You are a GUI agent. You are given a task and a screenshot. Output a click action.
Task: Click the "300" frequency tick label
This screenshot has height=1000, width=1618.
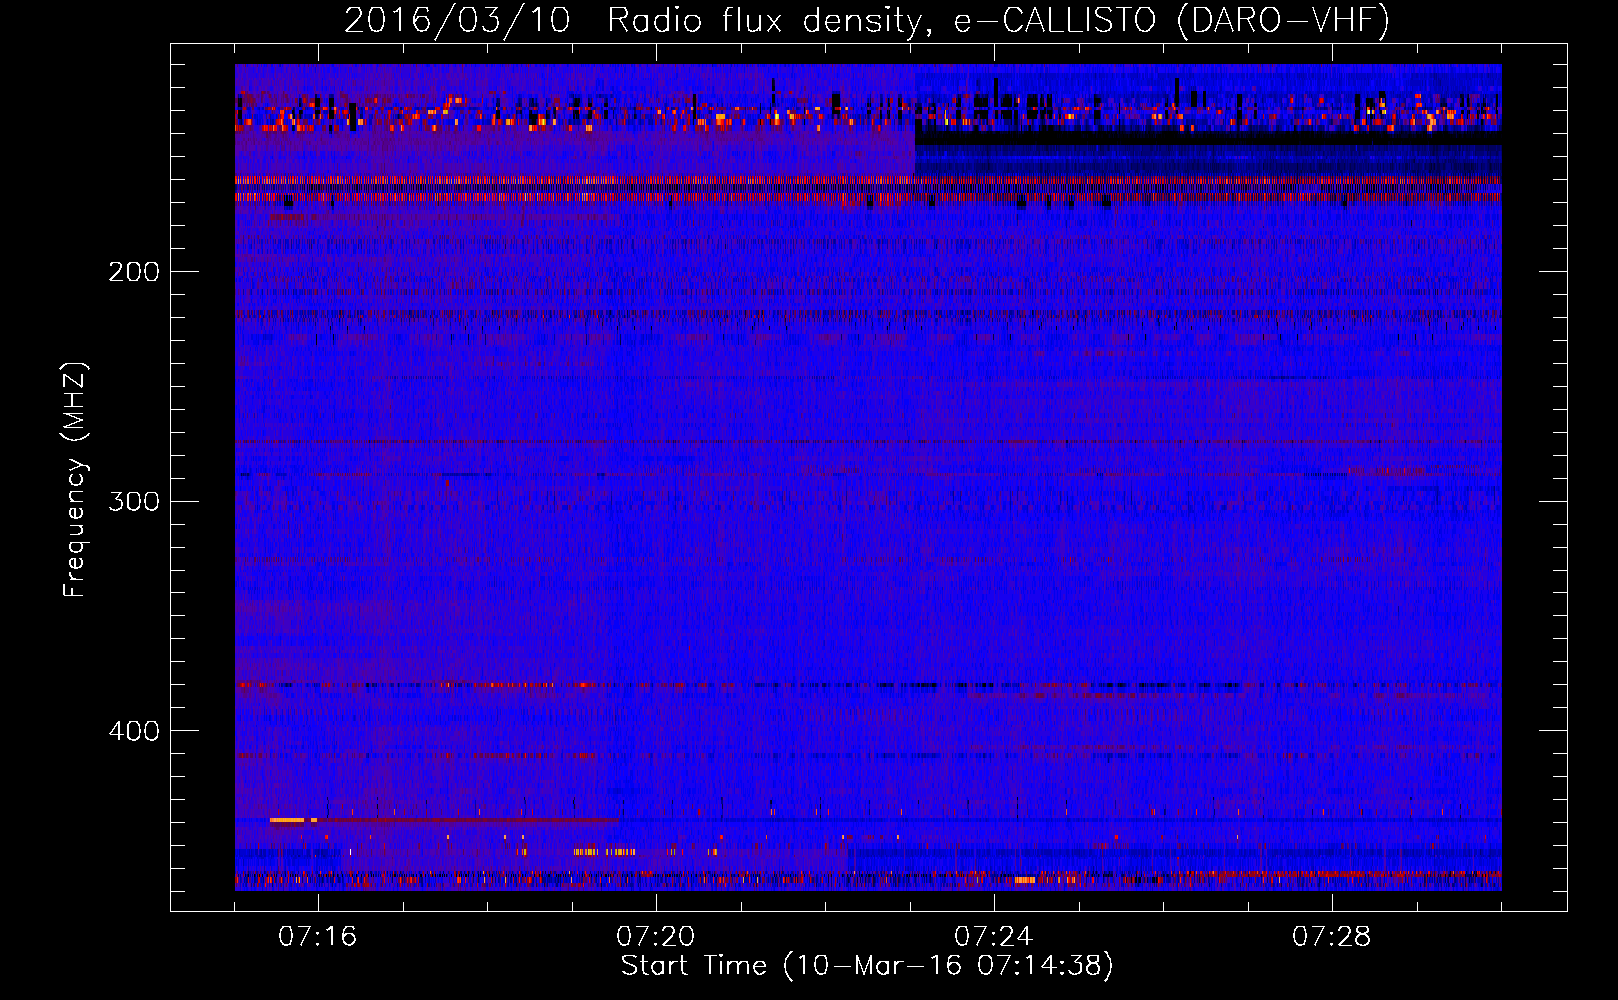click(x=133, y=501)
